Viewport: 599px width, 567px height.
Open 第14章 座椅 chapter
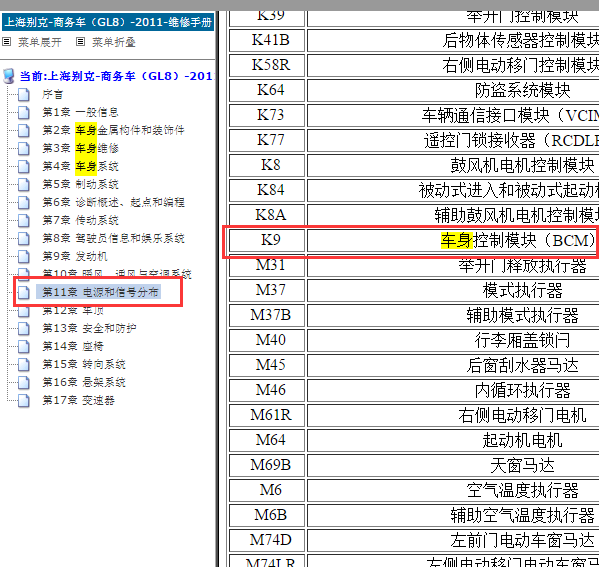[73, 346]
